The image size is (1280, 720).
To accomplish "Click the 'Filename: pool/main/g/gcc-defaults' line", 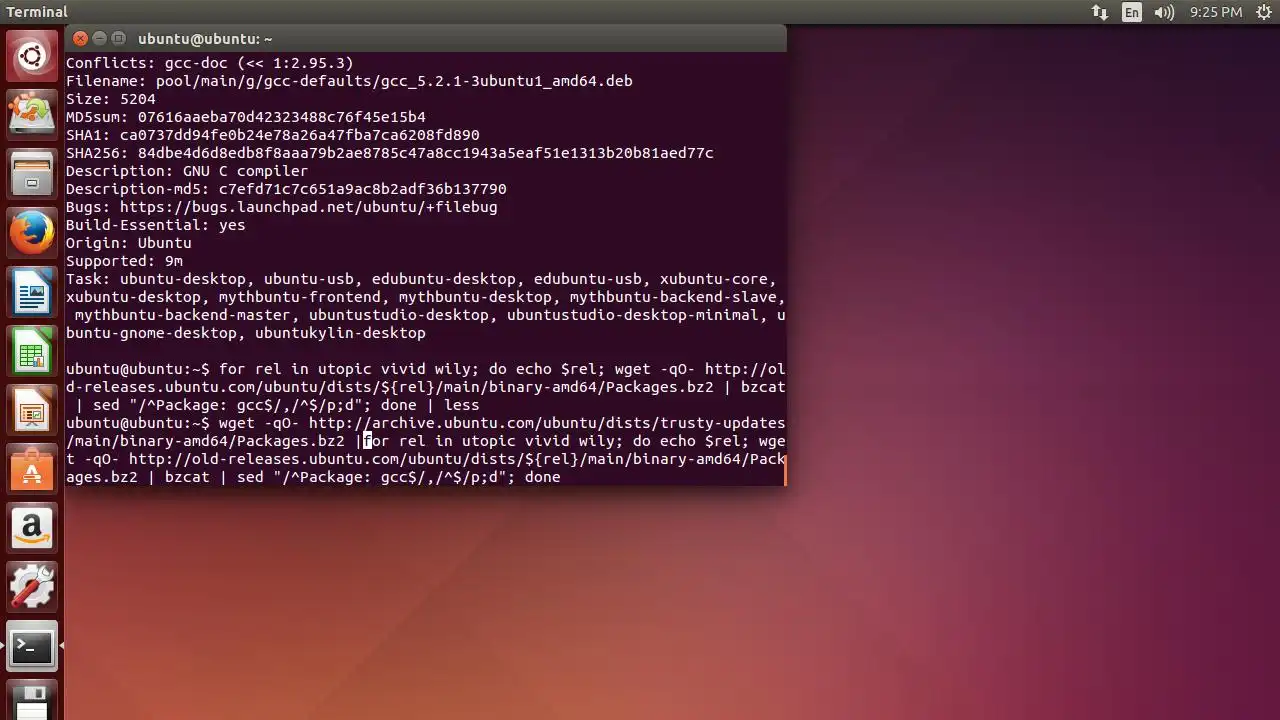I will [349, 81].
